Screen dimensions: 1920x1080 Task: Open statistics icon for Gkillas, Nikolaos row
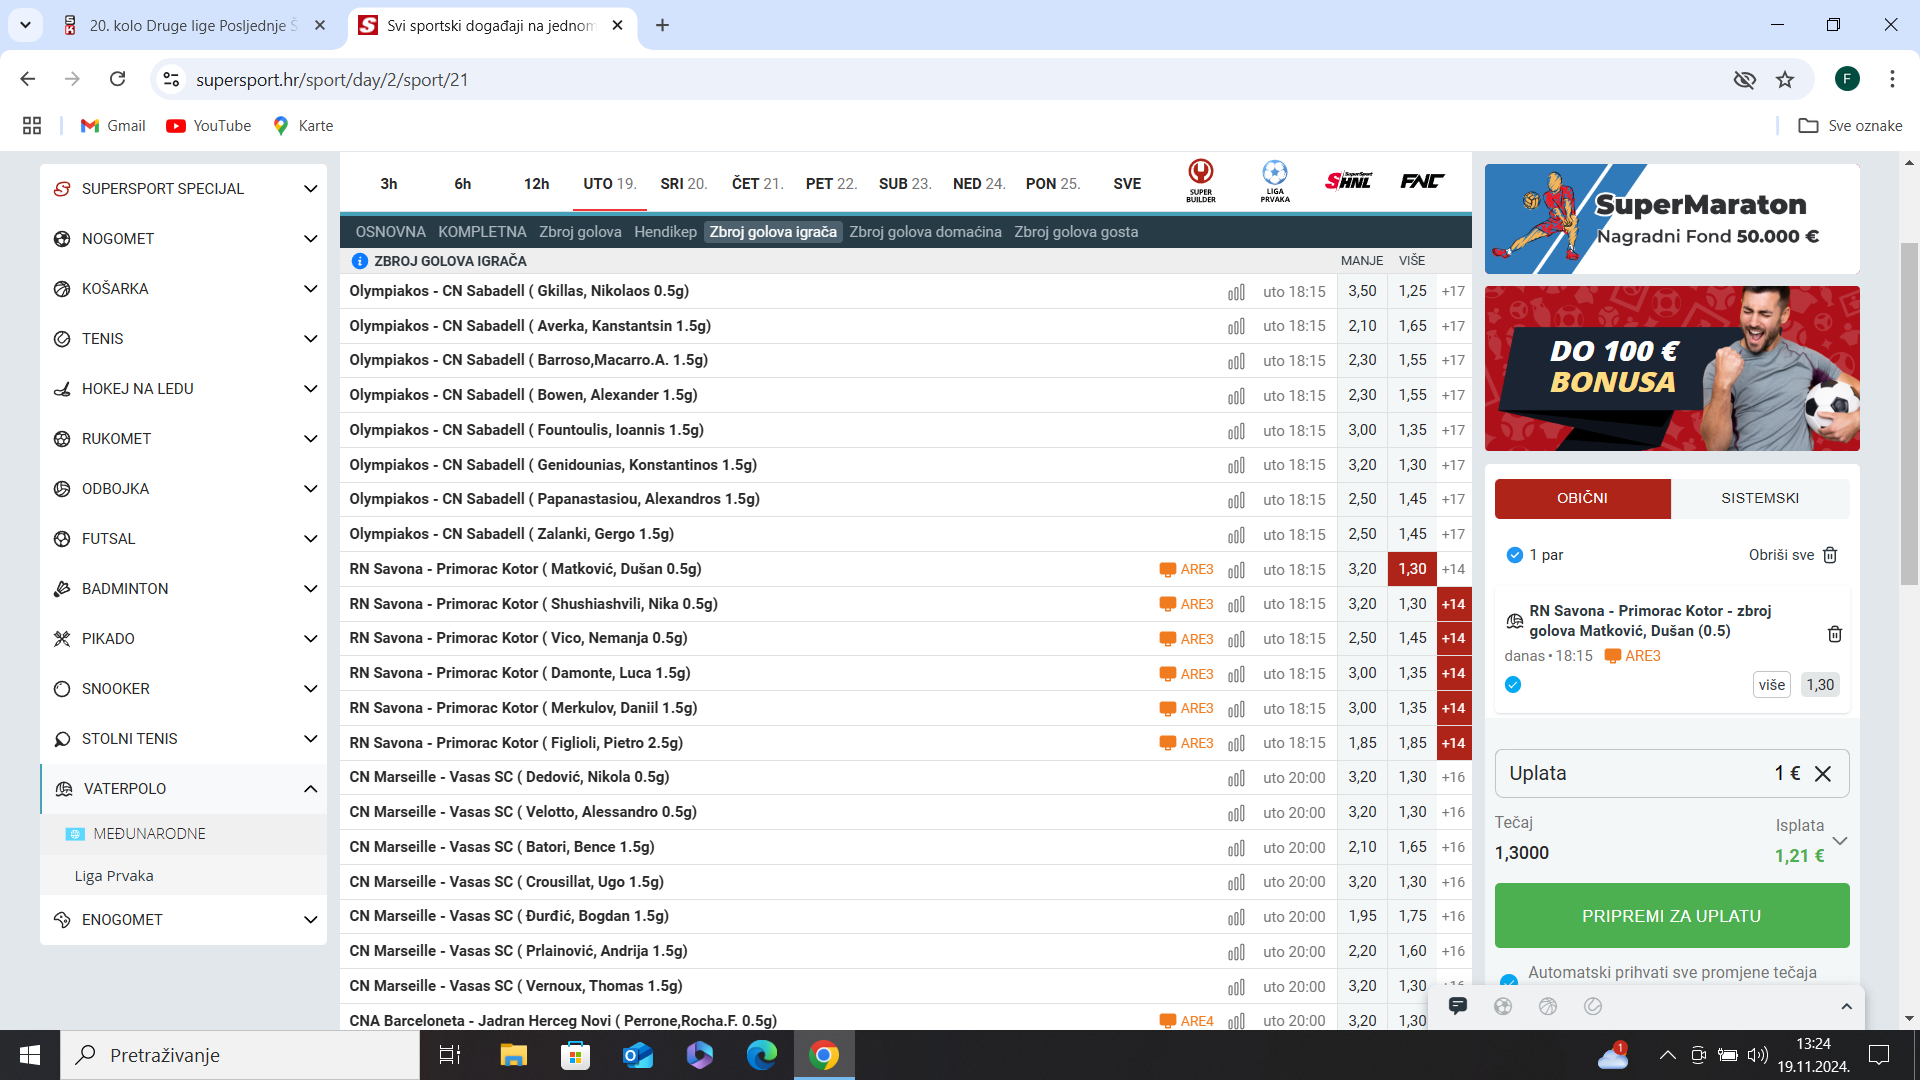[x=1237, y=292]
